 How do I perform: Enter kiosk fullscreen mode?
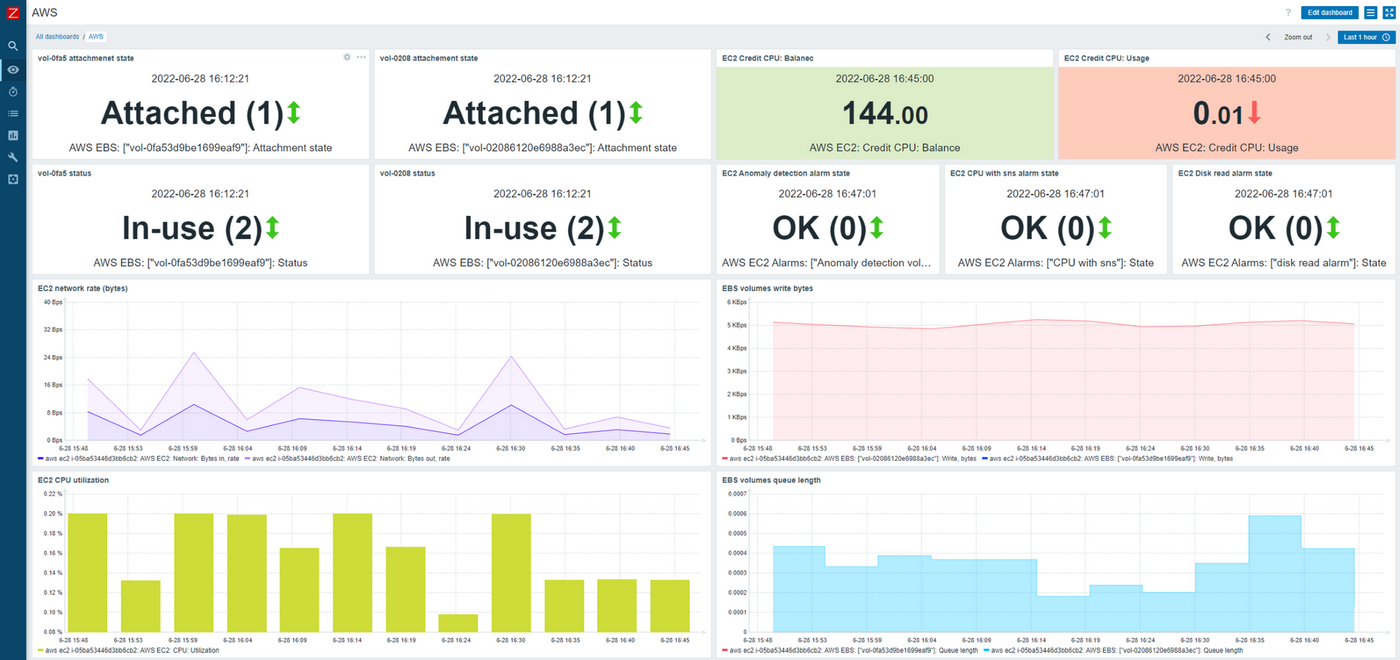[1389, 12]
